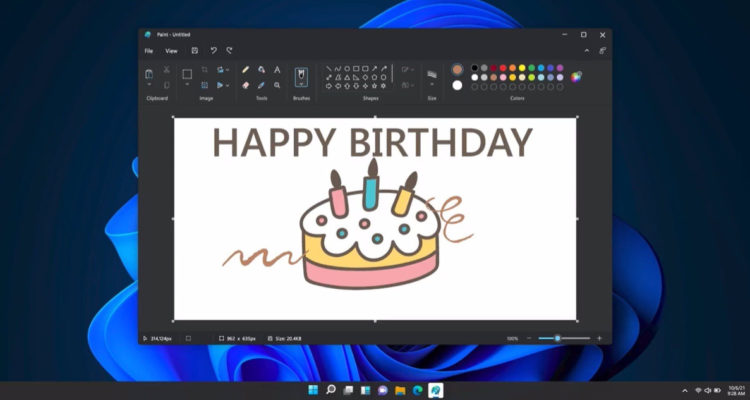Click the canvas dimensions readout in status bar

(237, 339)
